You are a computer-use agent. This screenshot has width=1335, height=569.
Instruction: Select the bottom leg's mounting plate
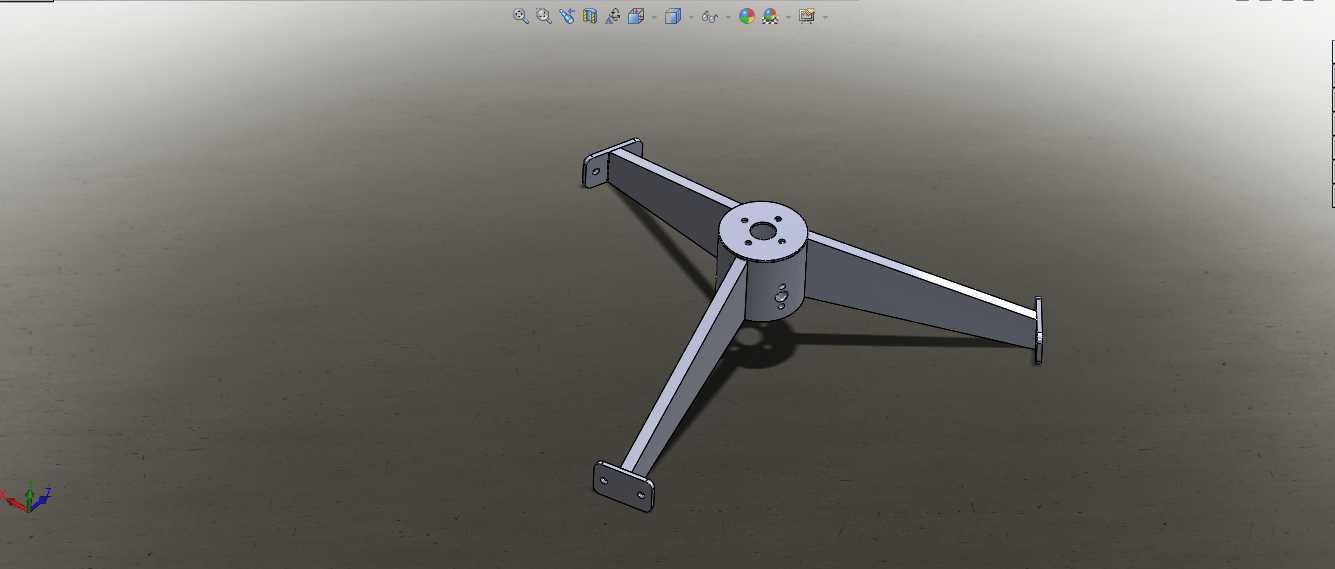tap(624, 486)
